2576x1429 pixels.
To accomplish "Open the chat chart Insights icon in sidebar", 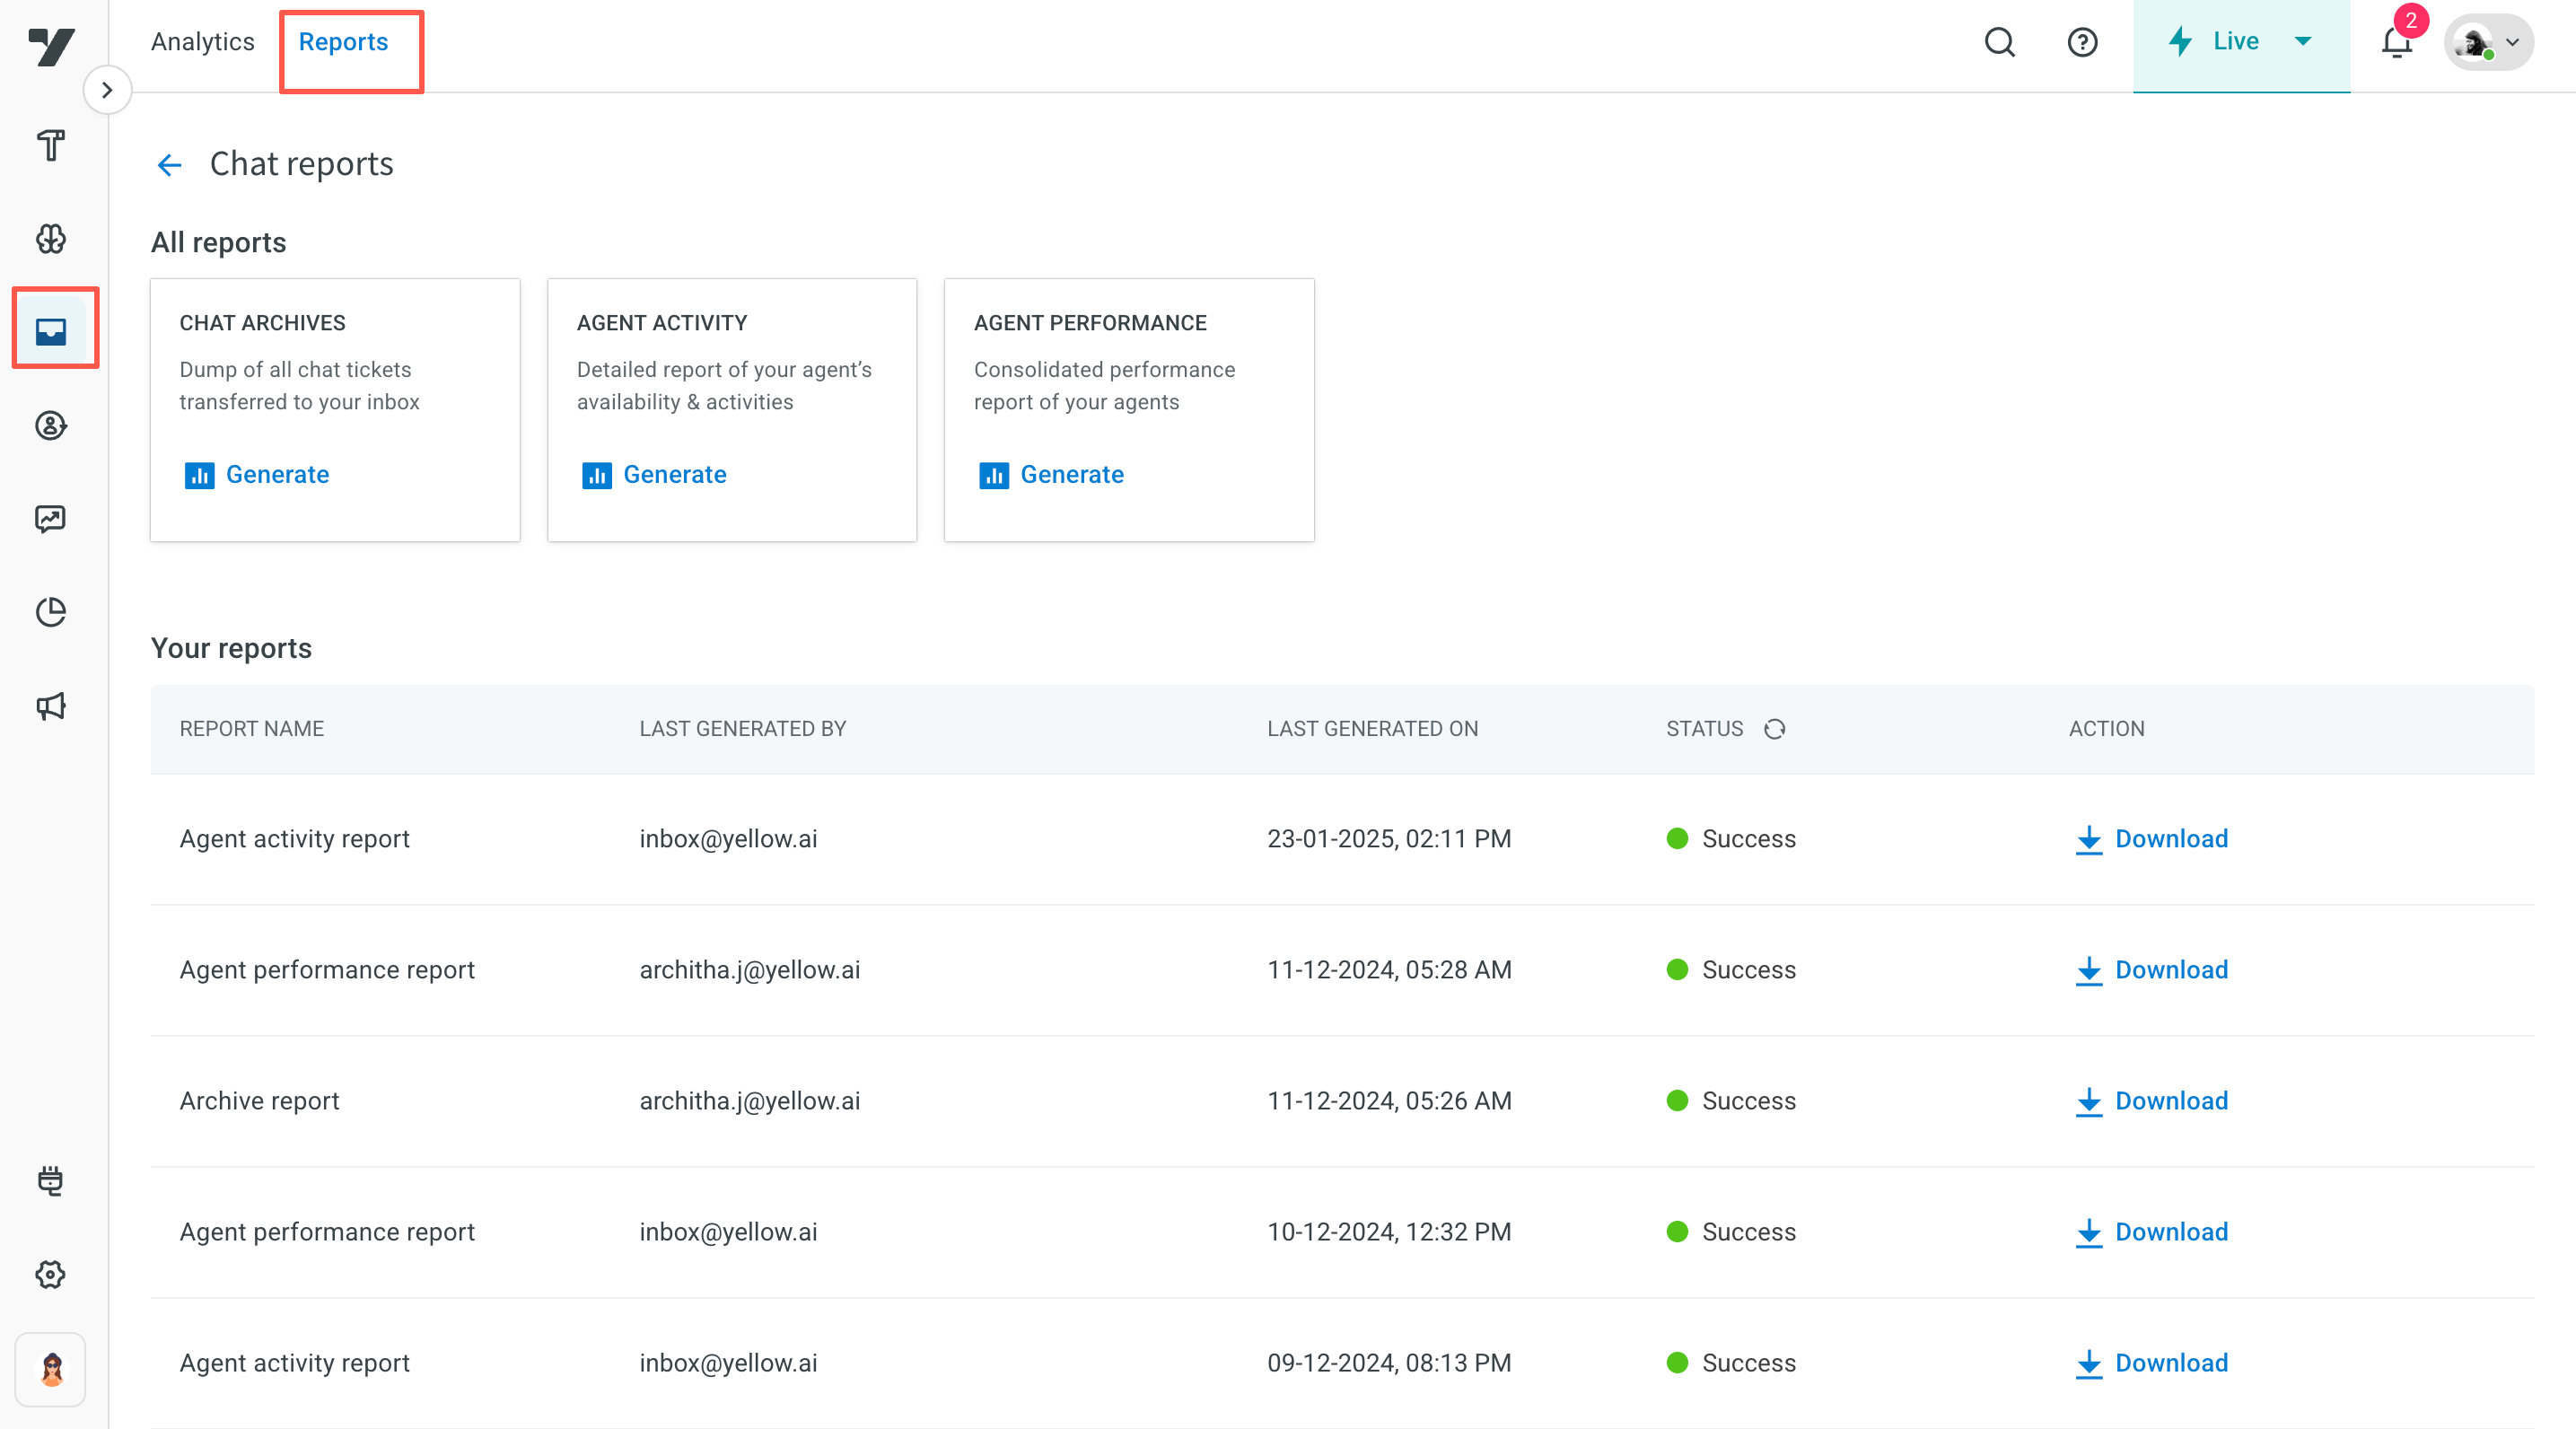I will tap(51, 518).
